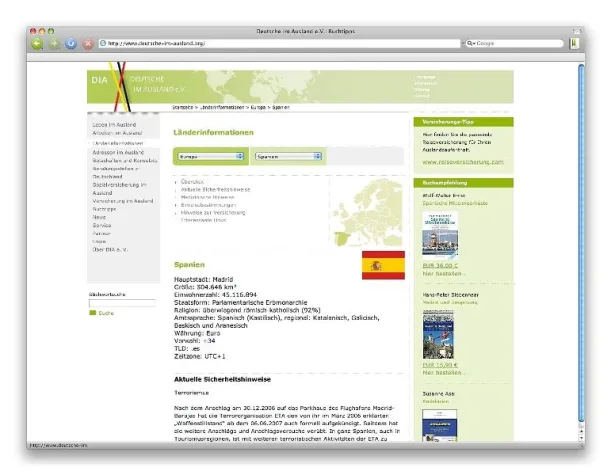Click Hier bestellen under the Madrid book
Image resolution: width=611 pixels, height=475 pixels.
[443, 373]
